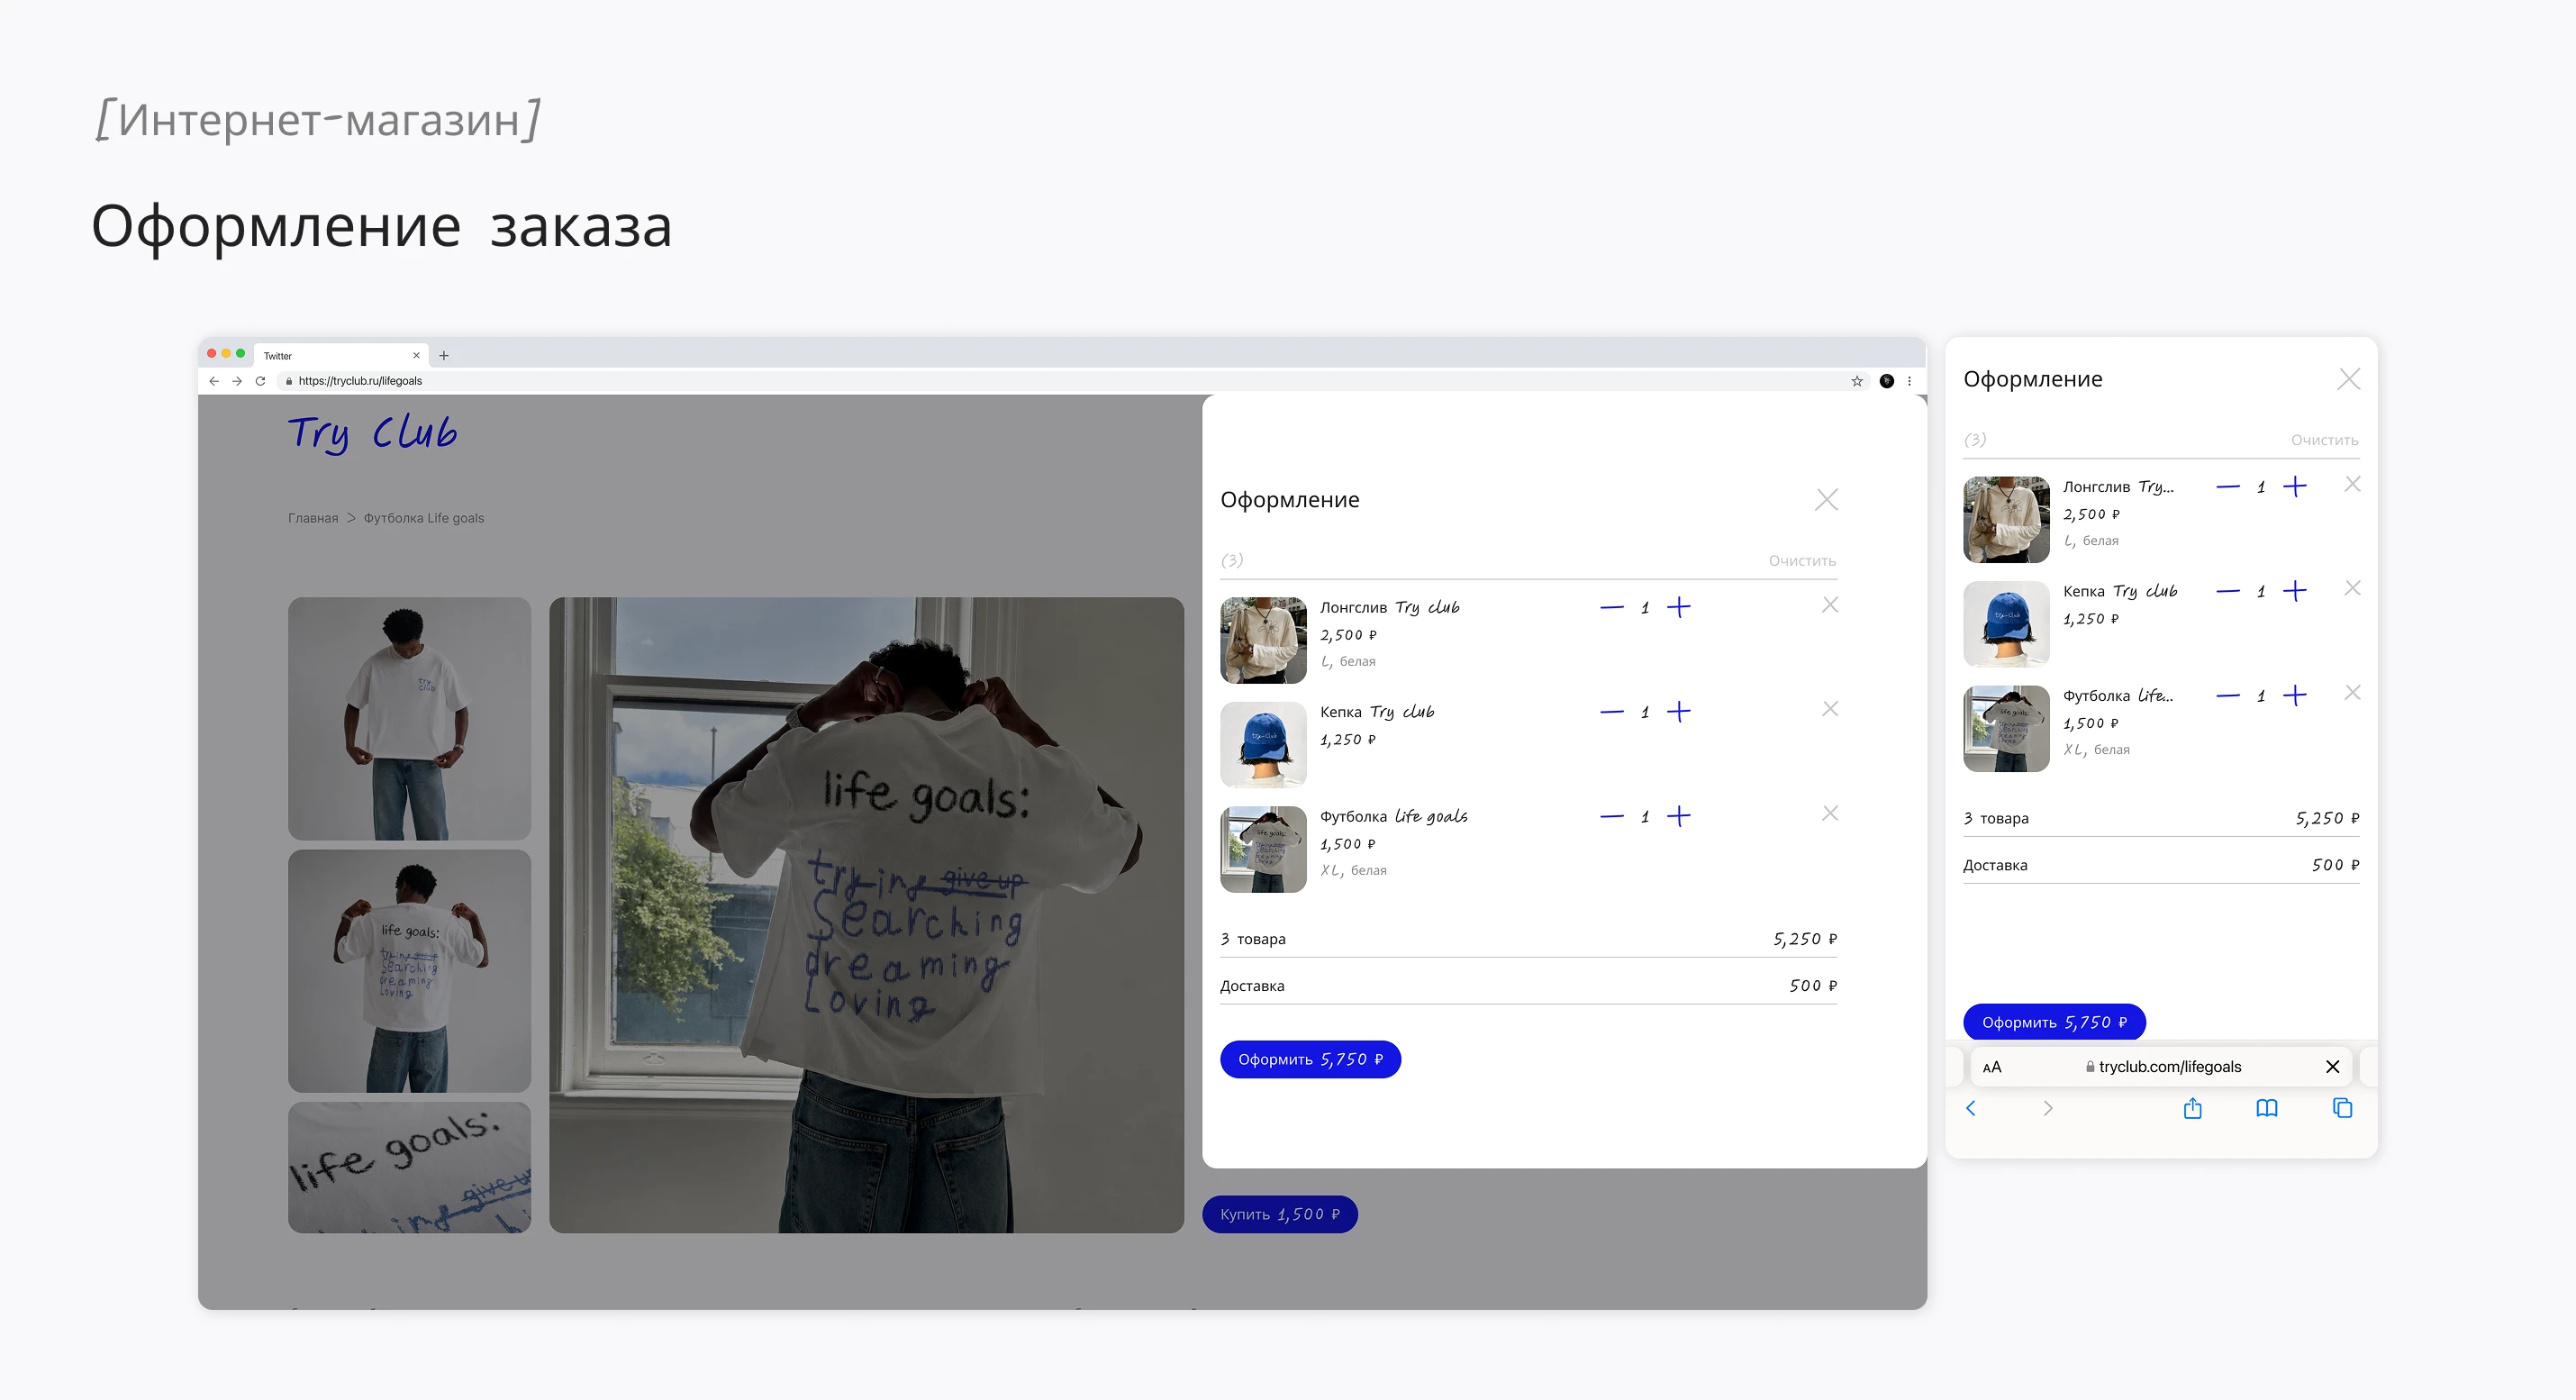Viewport: 2576px width, 1400px height.
Task: Open Футболка thumbnail in mobile cart
Action: point(2006,728)
